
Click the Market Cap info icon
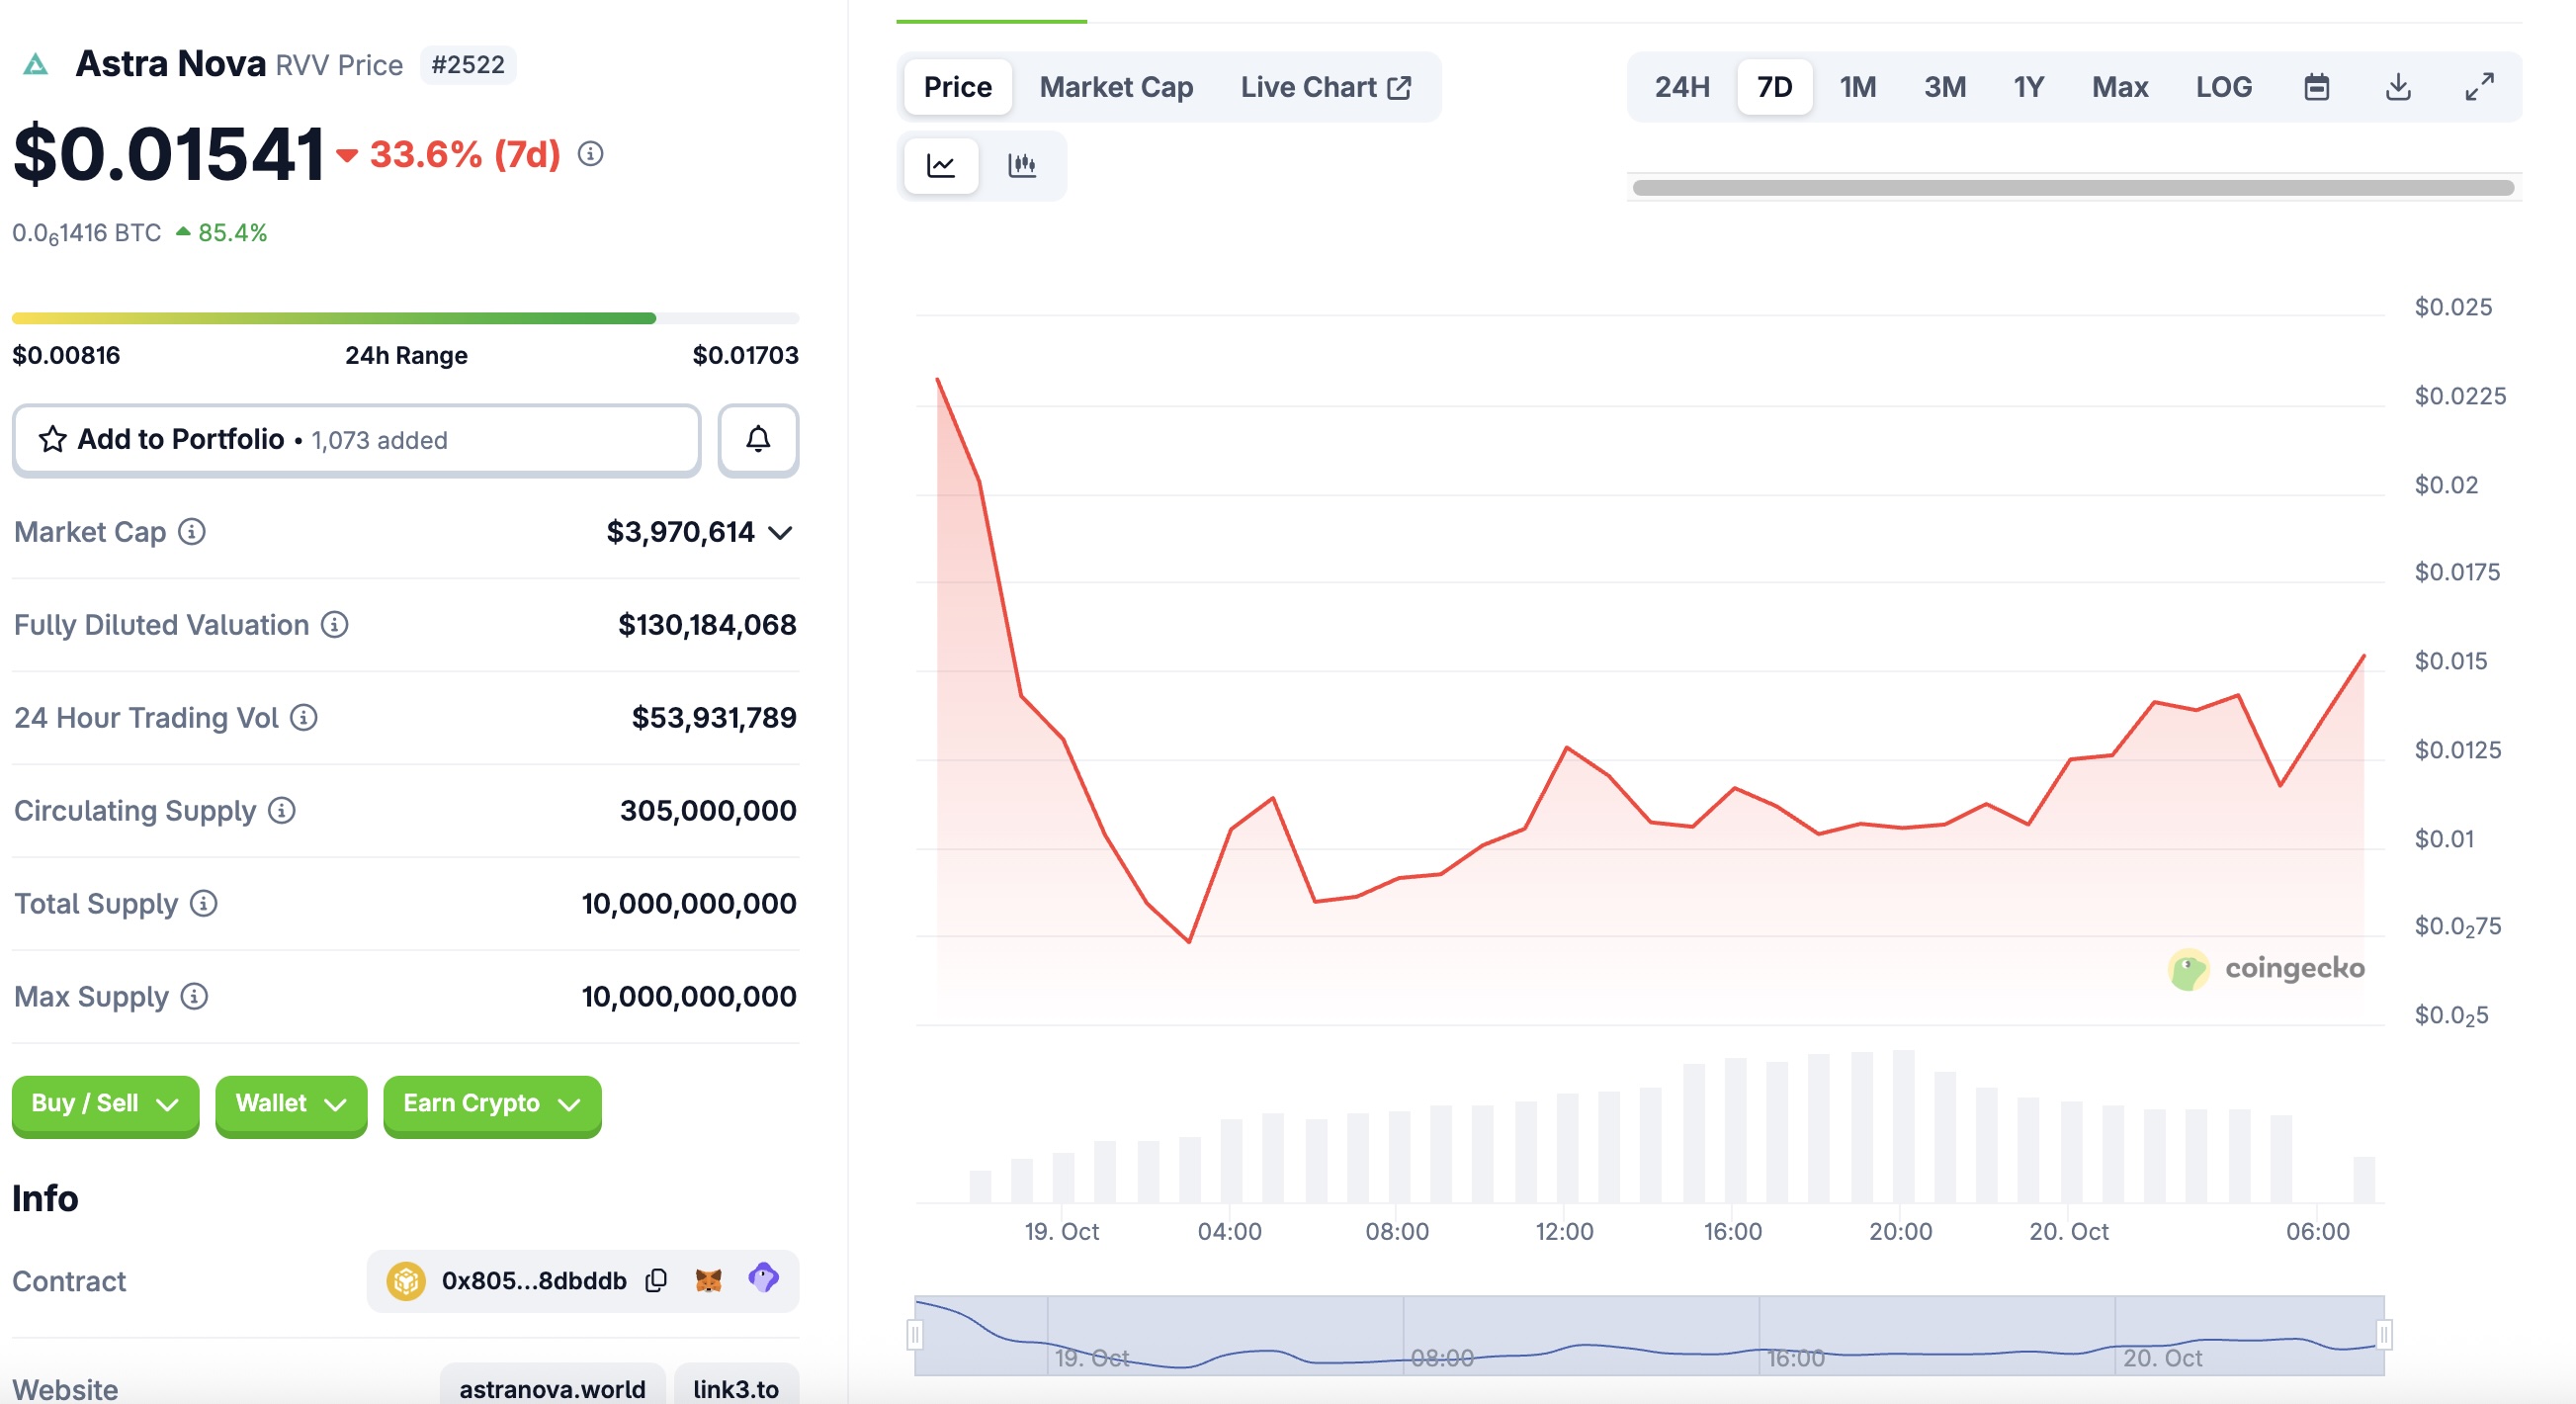[192, 532]
